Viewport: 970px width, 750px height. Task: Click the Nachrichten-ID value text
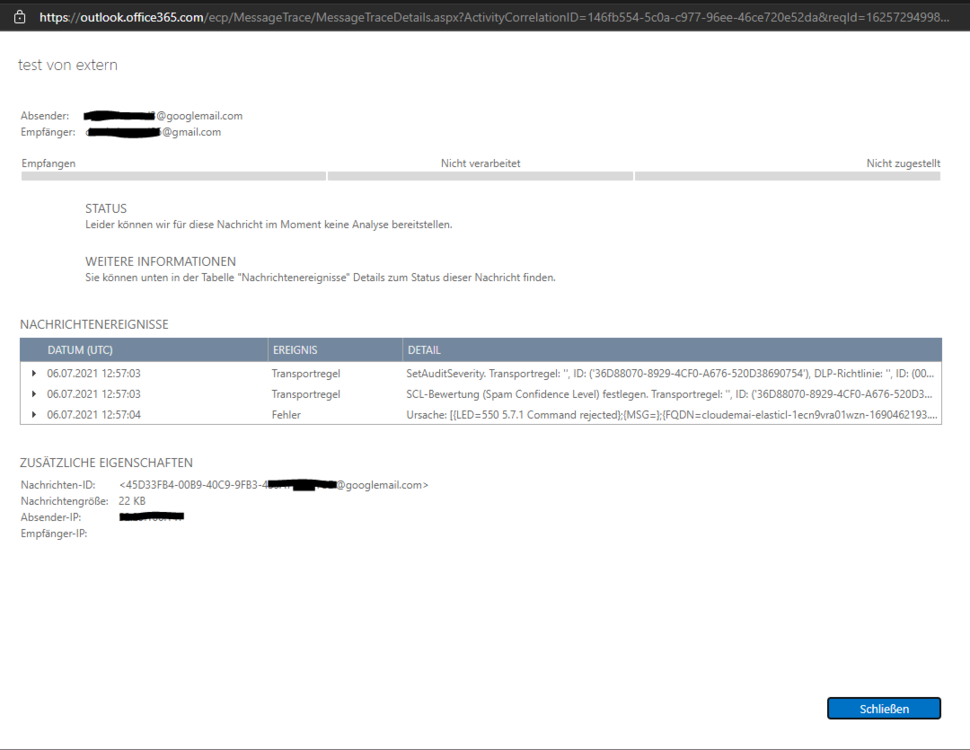(x=273, y=485)
